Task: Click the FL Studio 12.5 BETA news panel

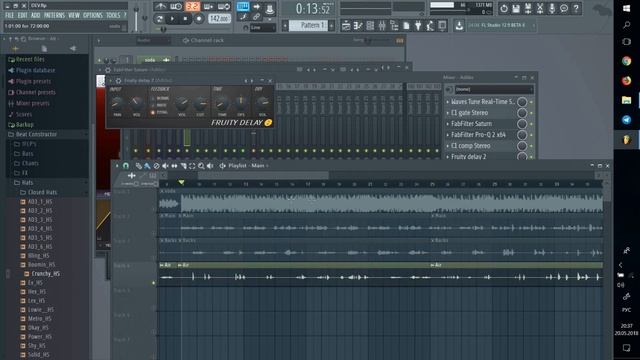Action: [501, 26]
